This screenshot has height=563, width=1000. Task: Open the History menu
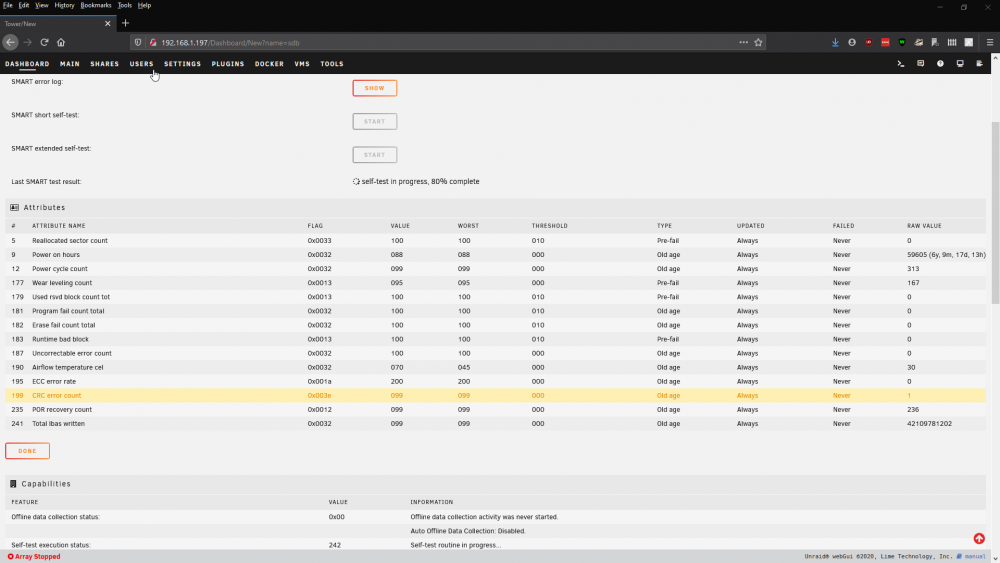(x=64, y=5)
